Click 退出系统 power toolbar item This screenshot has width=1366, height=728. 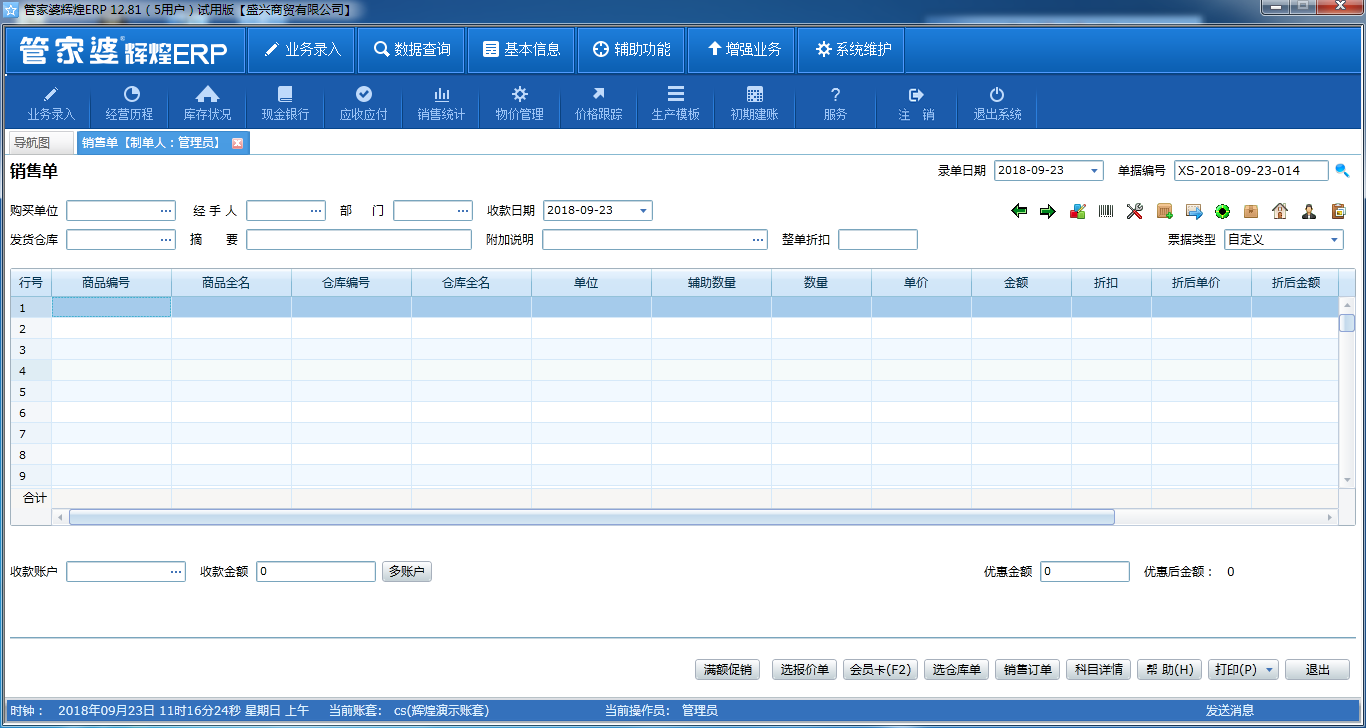coord(997,103)
